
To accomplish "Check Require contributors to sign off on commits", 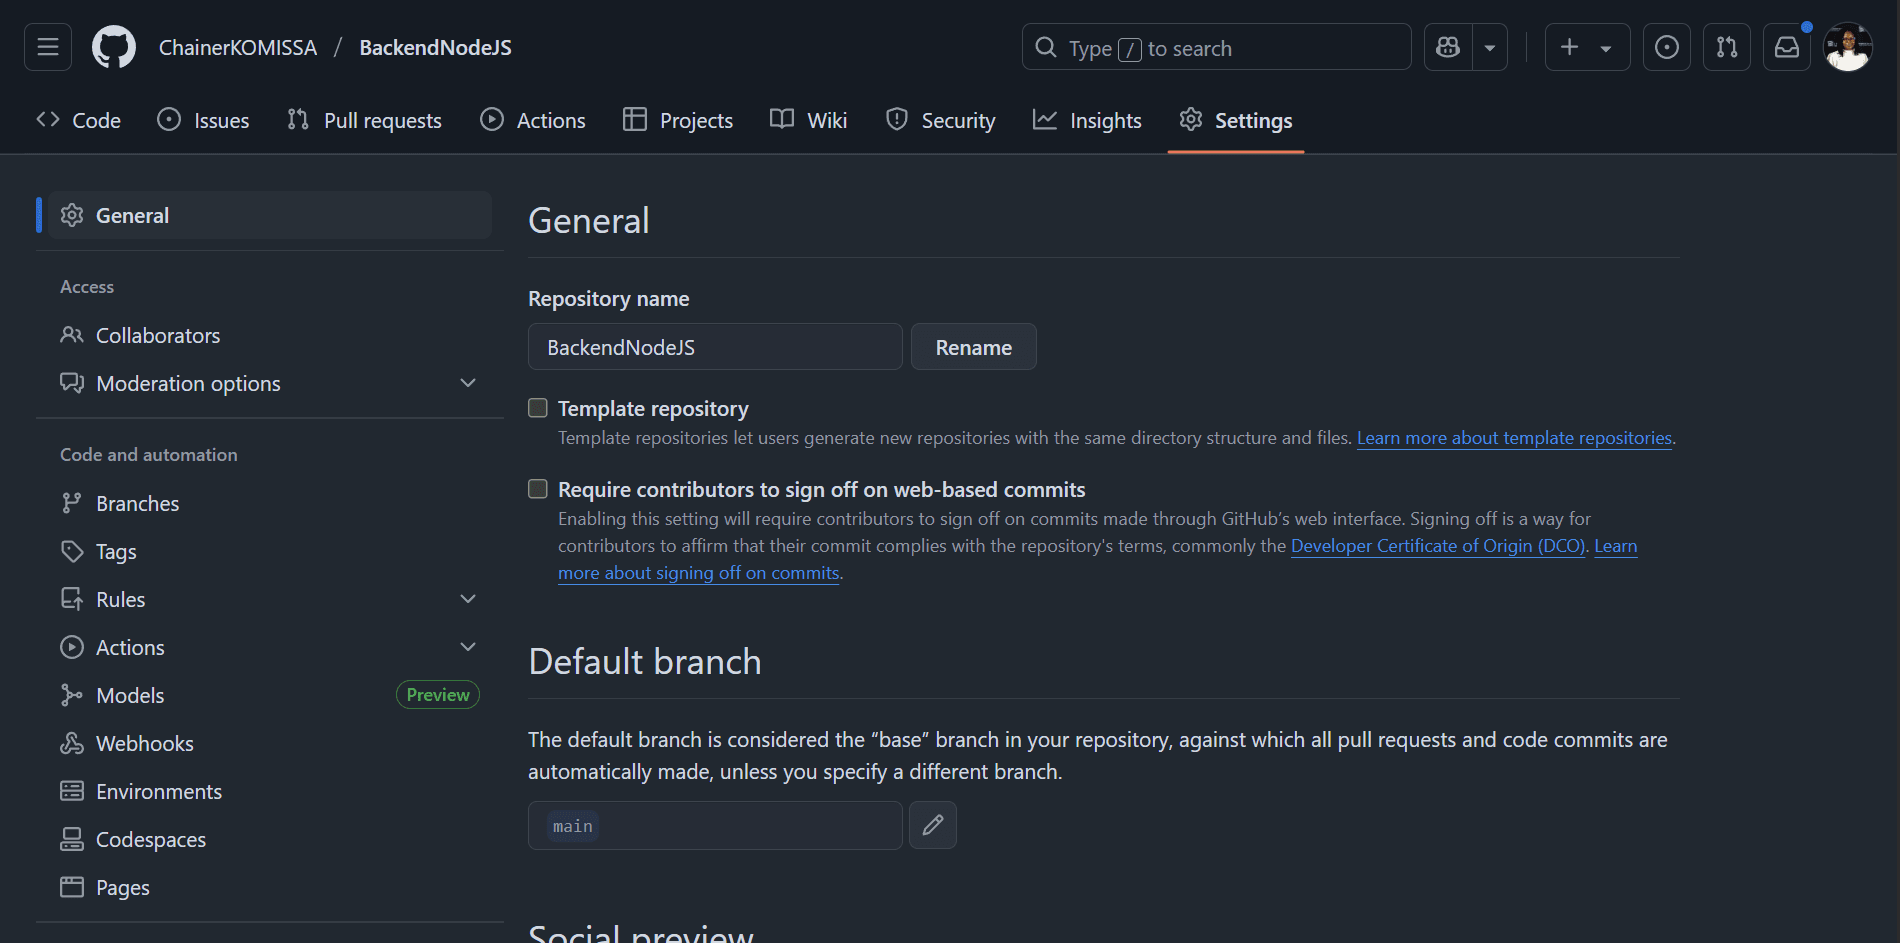I will point(537,489).
